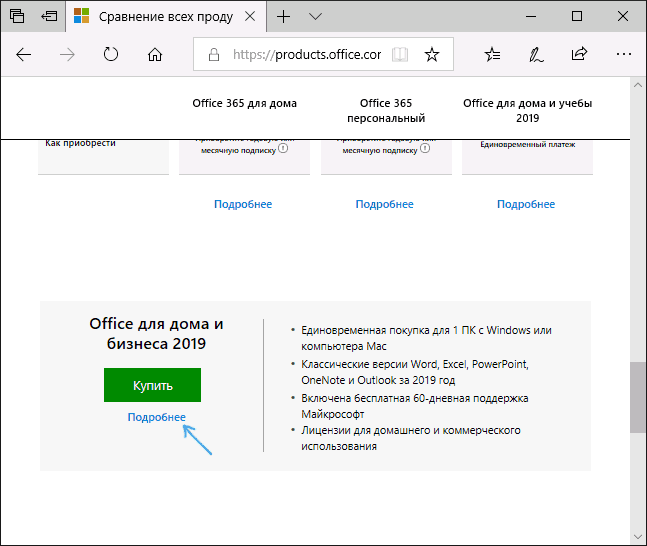Viewport: 647px width, 546px height.
Task: Go back with the back arrow
Action: (x=23, y=54)
